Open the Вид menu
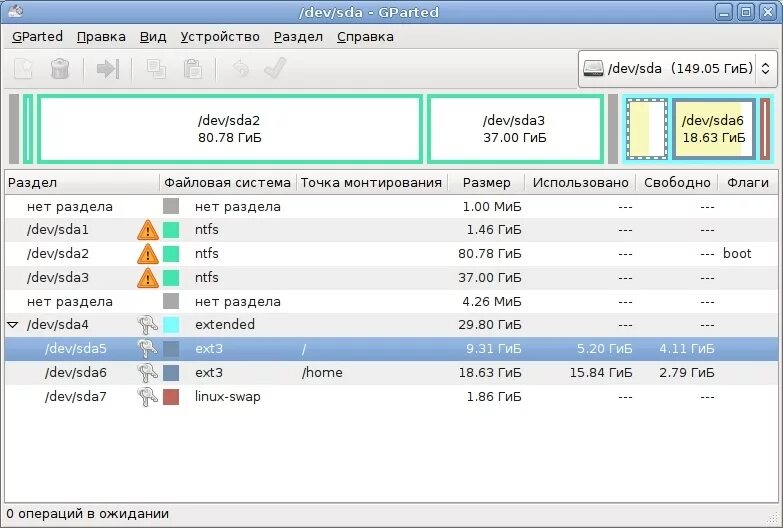 click(x=153, y=36)
